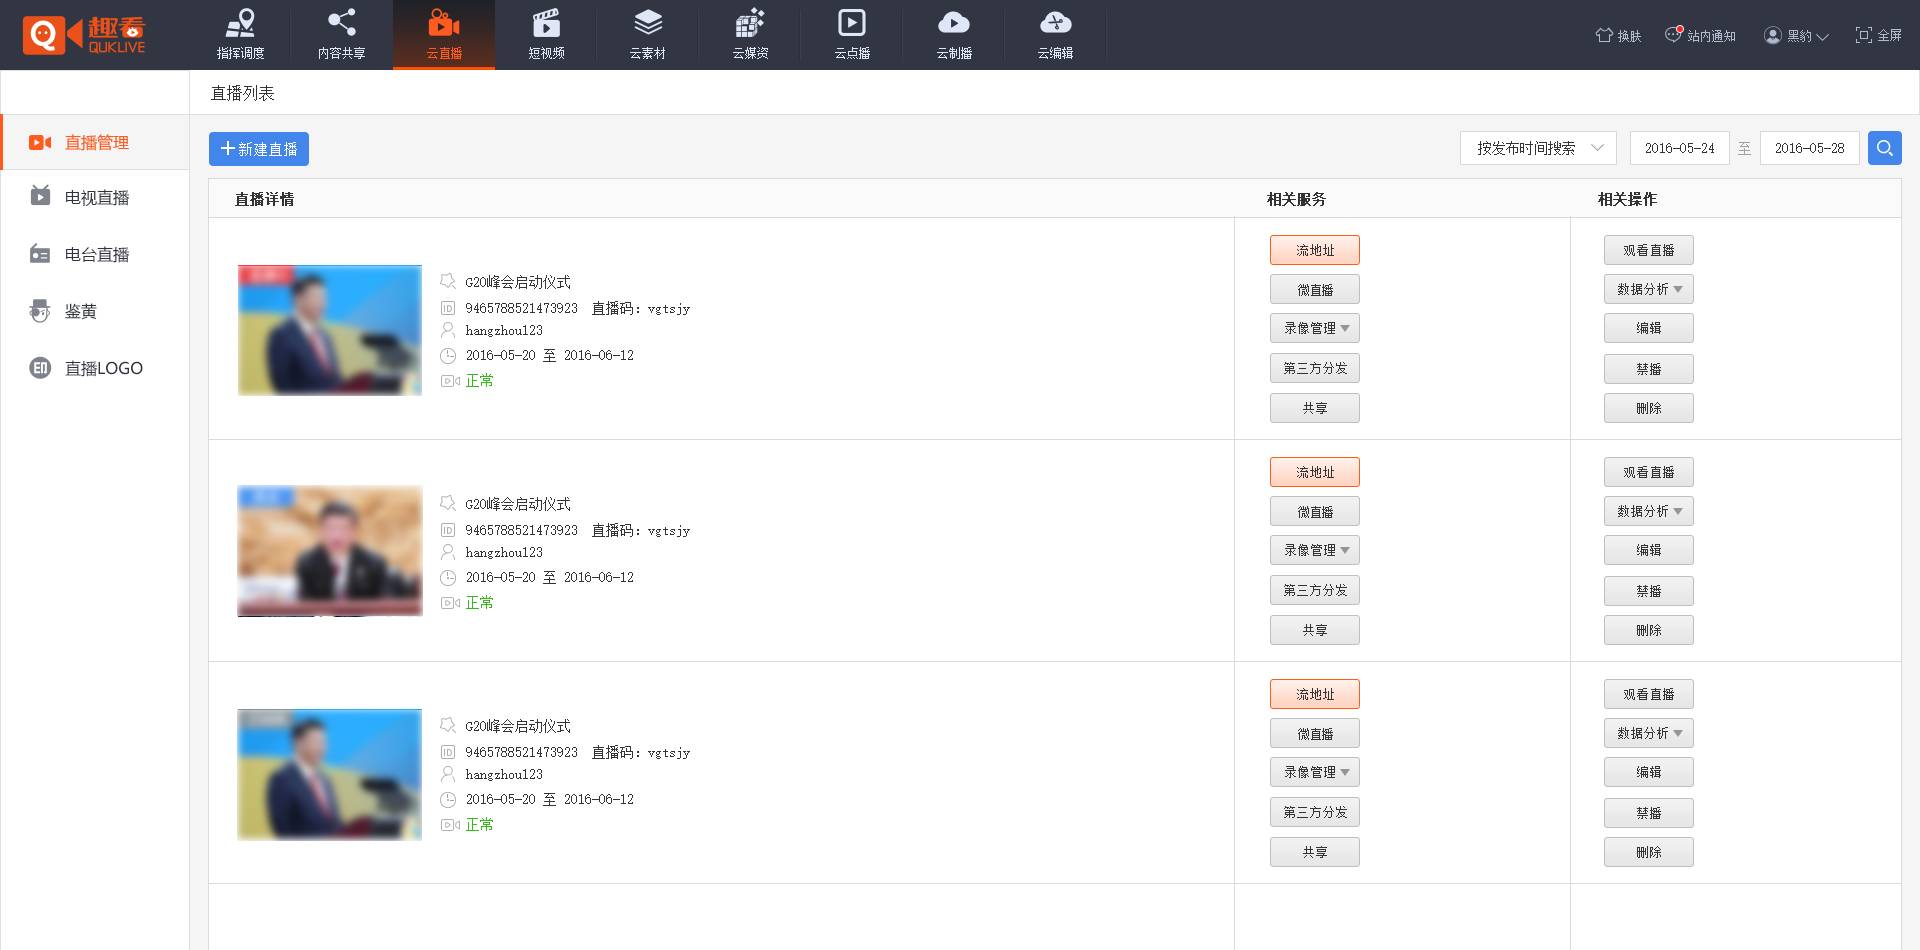
Task: Click 编辑 in the first row
Action: coord(1649,328)
